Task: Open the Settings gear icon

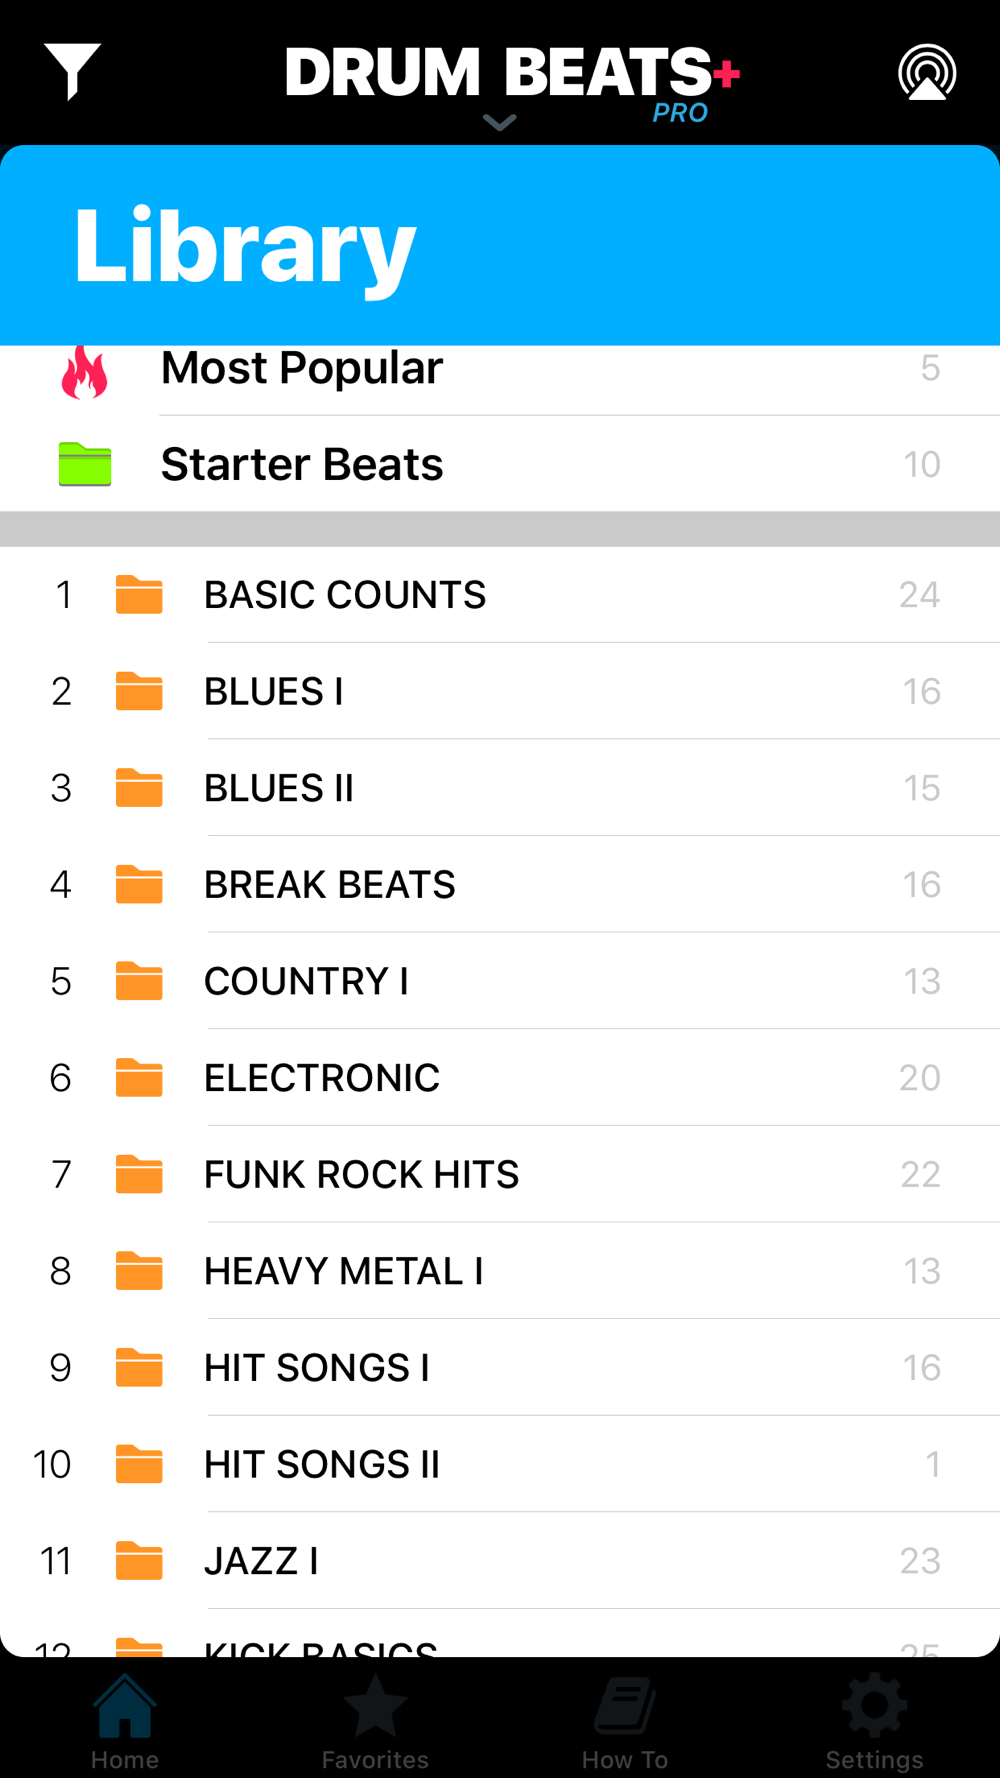Action: coord(875,1706)
